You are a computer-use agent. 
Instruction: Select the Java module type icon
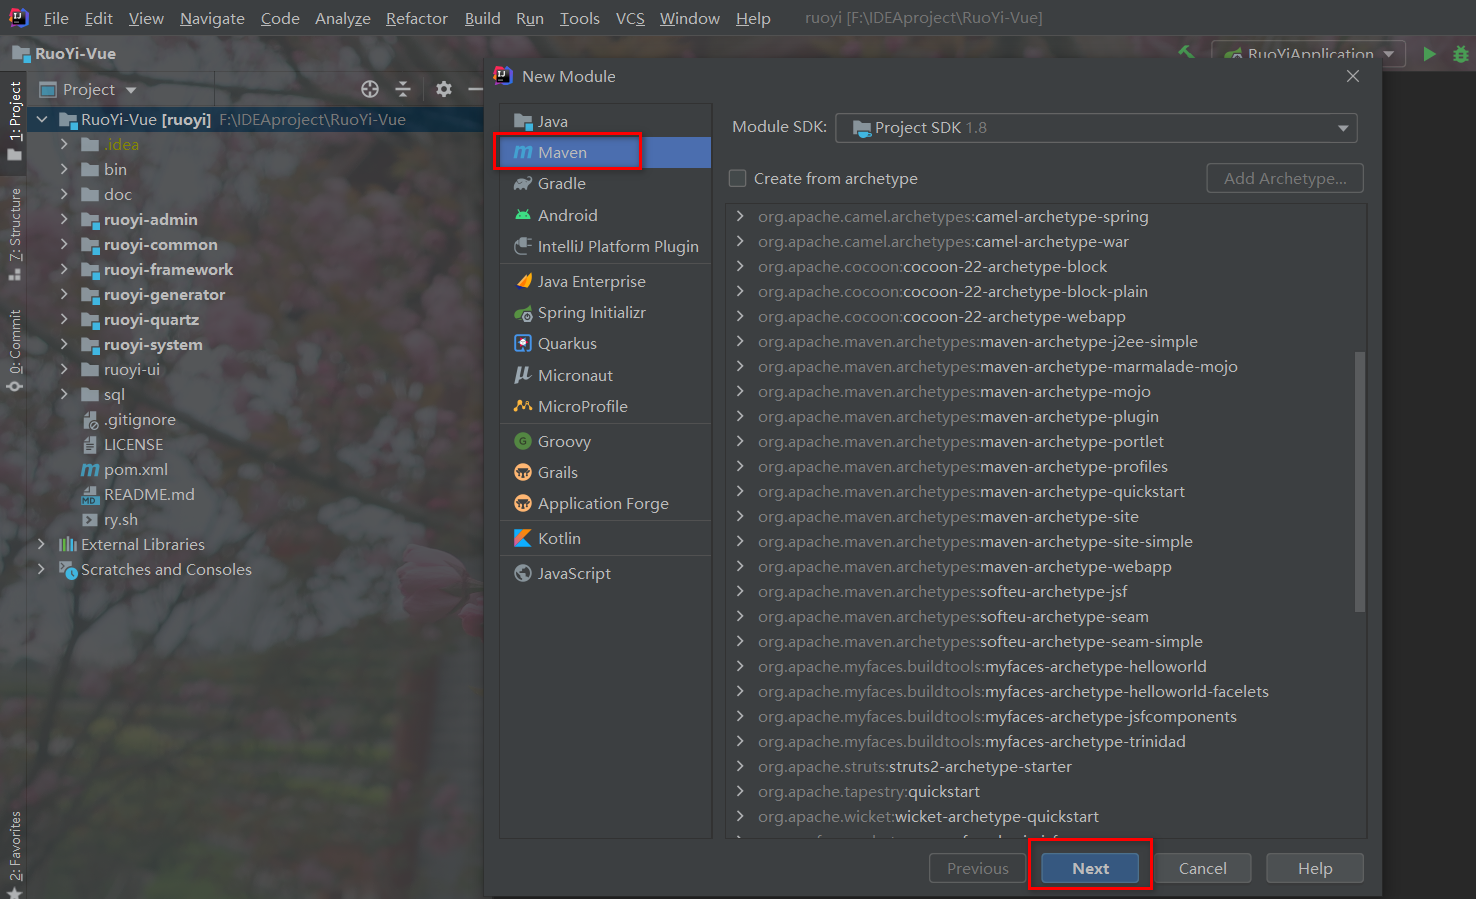(523, 121)
